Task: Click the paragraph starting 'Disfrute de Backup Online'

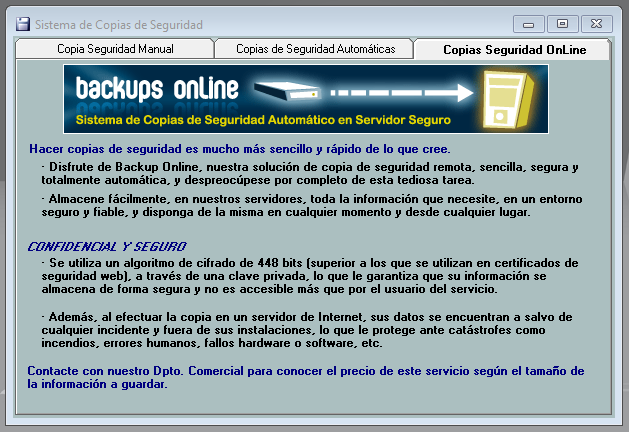Action: pyautogui.click(x=310, y=173)
